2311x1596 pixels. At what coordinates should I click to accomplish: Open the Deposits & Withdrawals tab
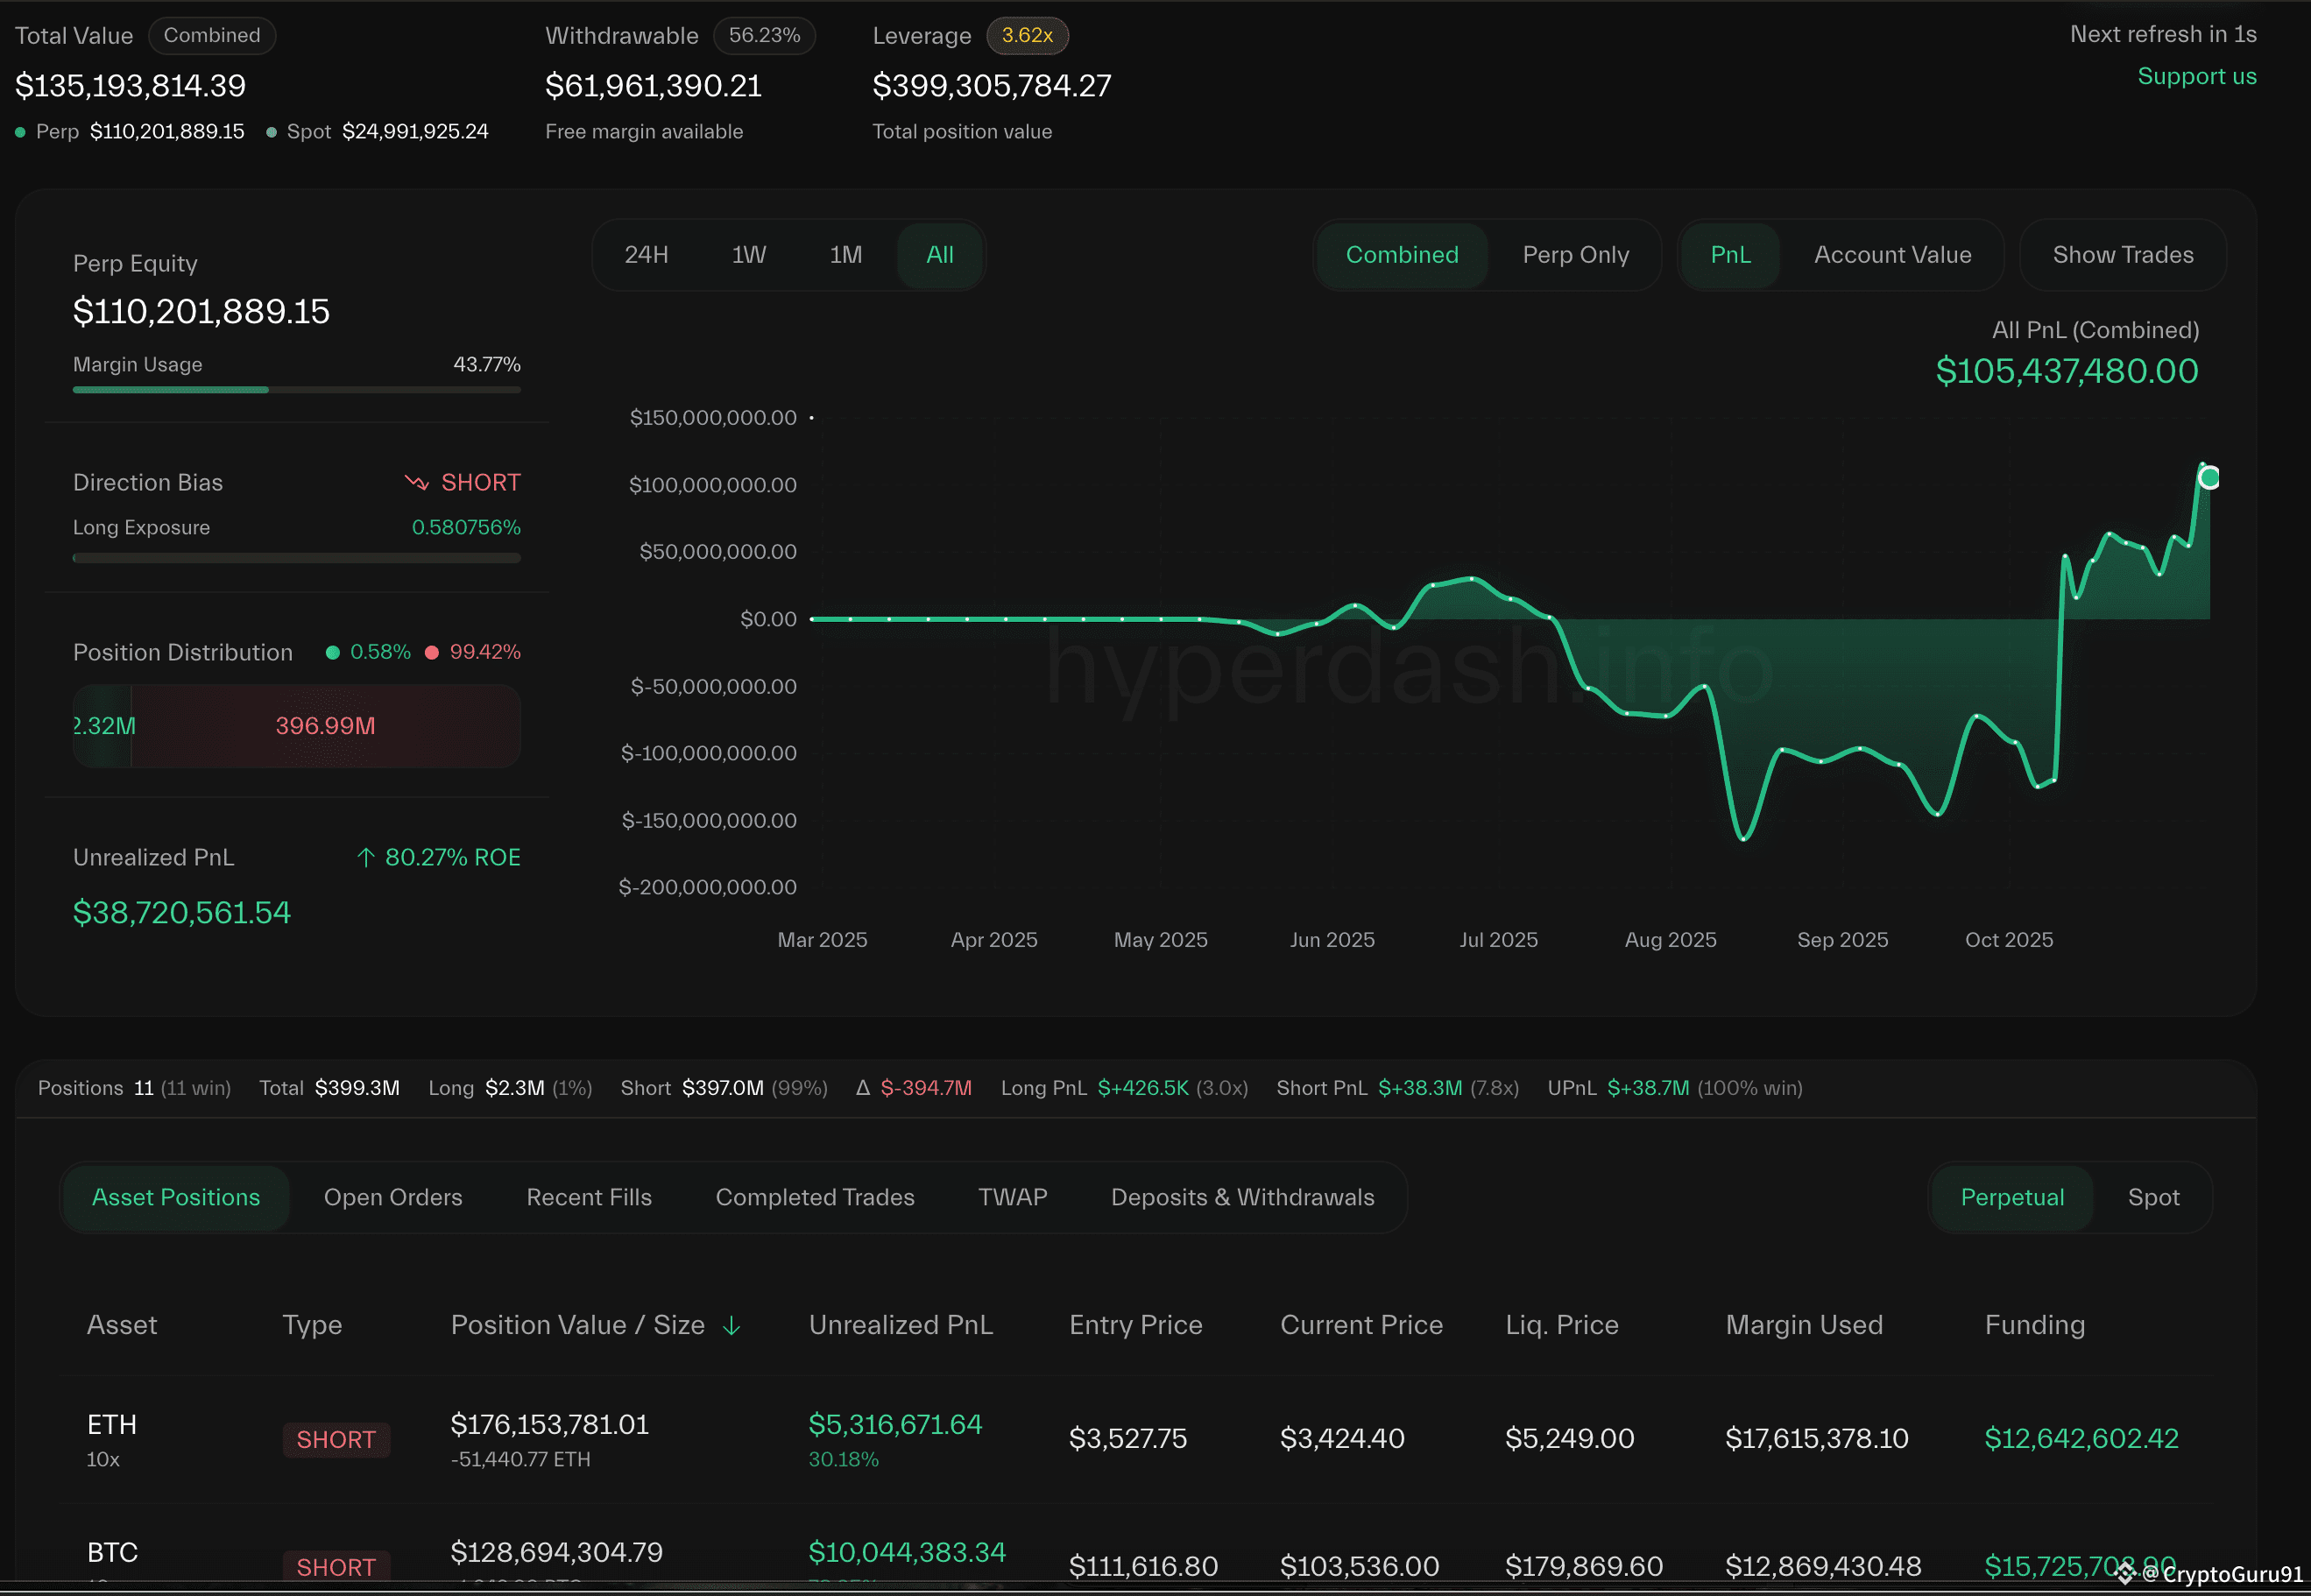[1242, 1197]
